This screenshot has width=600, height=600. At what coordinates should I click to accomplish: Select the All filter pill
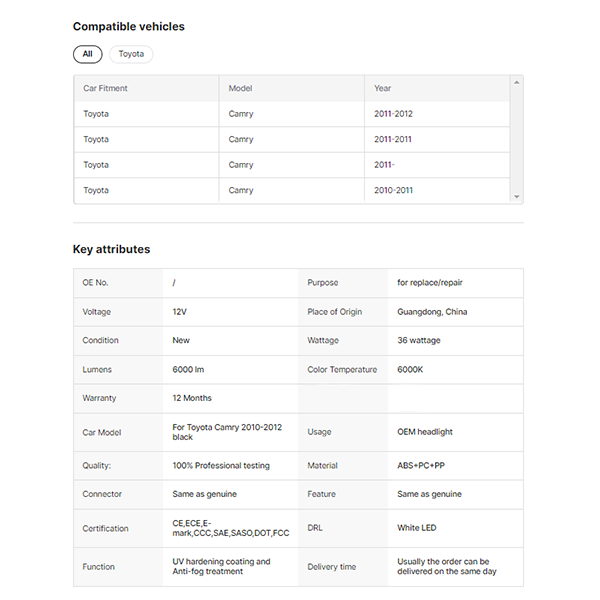pos(87,54)
